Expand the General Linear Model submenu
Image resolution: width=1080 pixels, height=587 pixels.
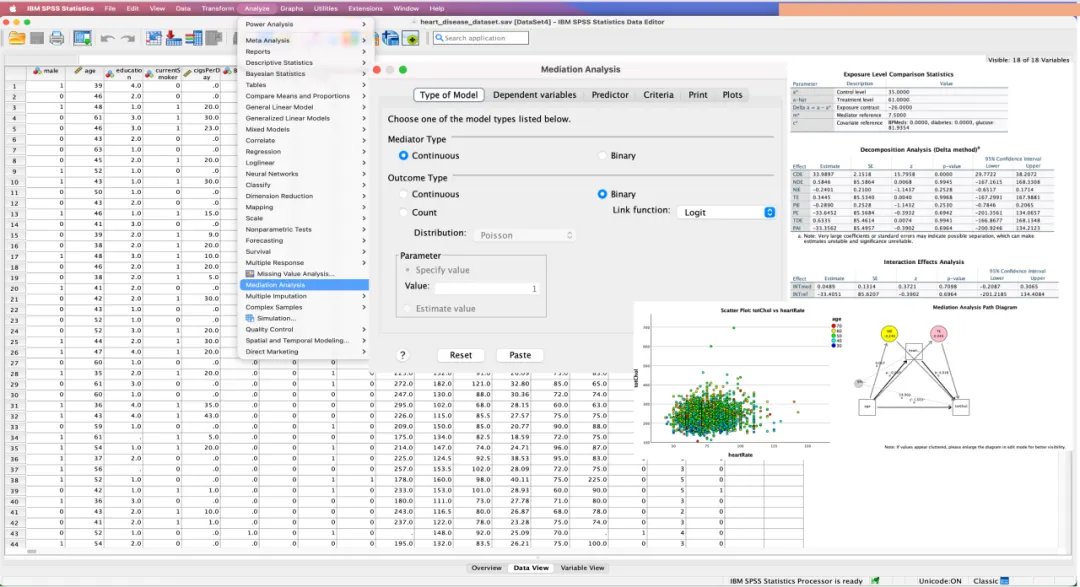304,107
